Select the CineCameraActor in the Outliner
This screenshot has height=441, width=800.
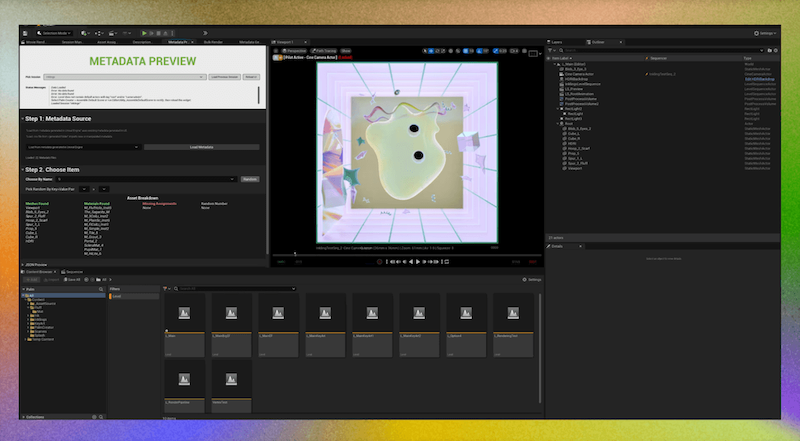[580, 73]
